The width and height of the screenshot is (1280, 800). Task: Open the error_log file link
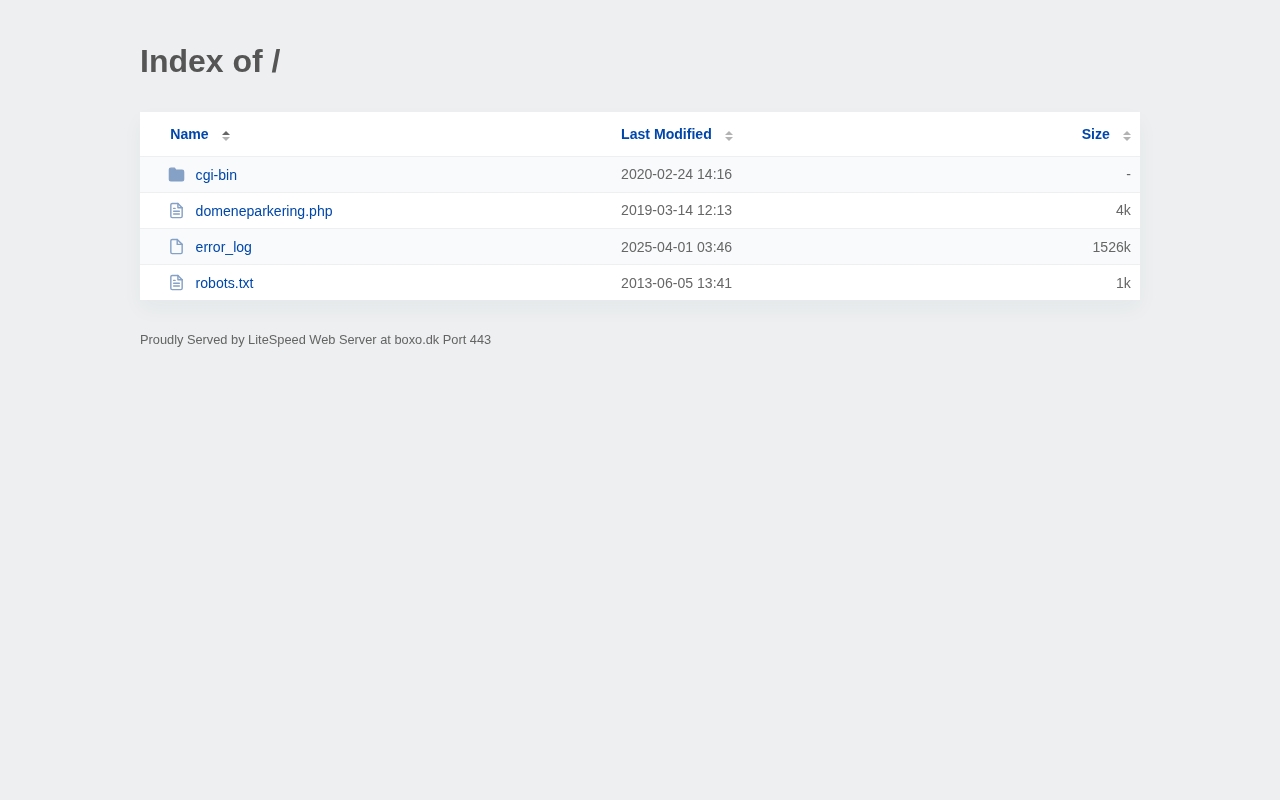224,247
